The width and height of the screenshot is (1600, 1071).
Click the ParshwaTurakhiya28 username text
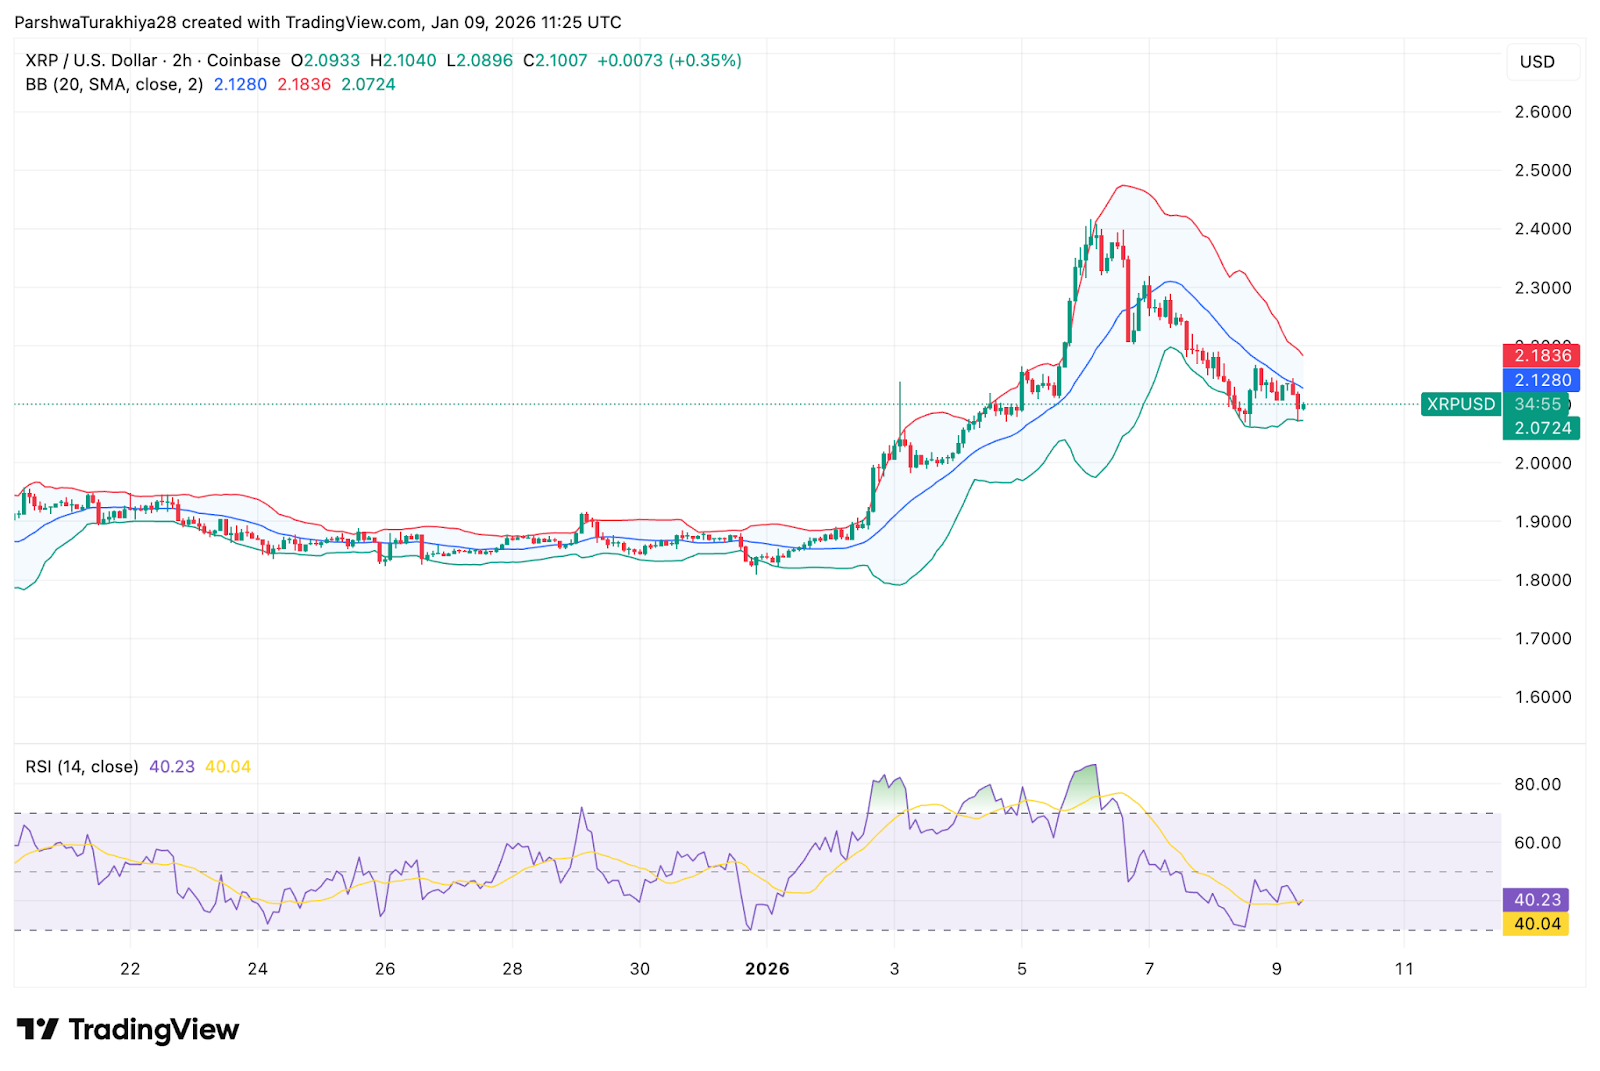click(93, 22)
